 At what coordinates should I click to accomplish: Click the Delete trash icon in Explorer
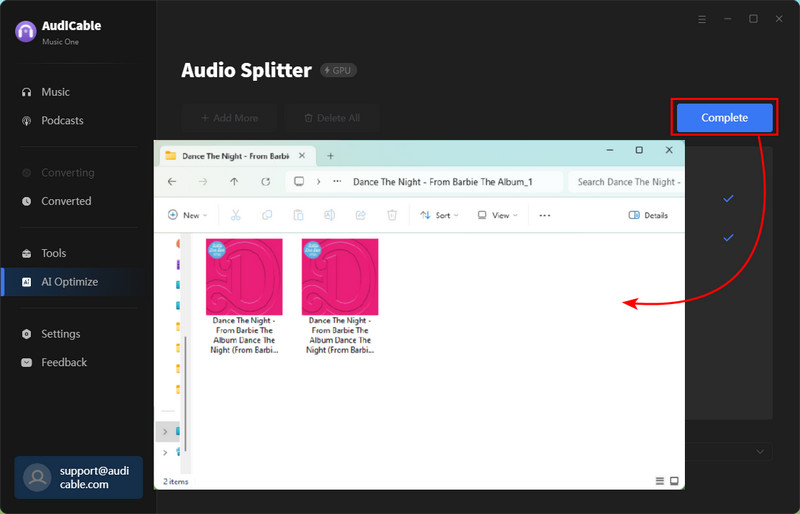pyautogui.click(x=392, y=215)
